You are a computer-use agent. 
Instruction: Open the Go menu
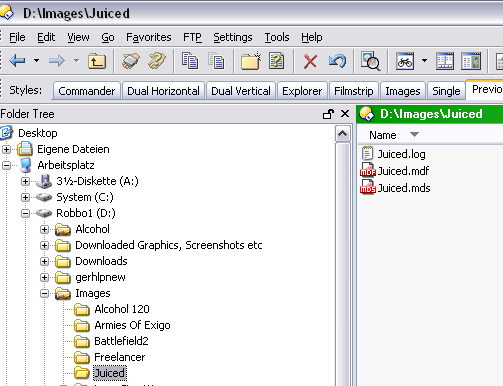point(108,37)
